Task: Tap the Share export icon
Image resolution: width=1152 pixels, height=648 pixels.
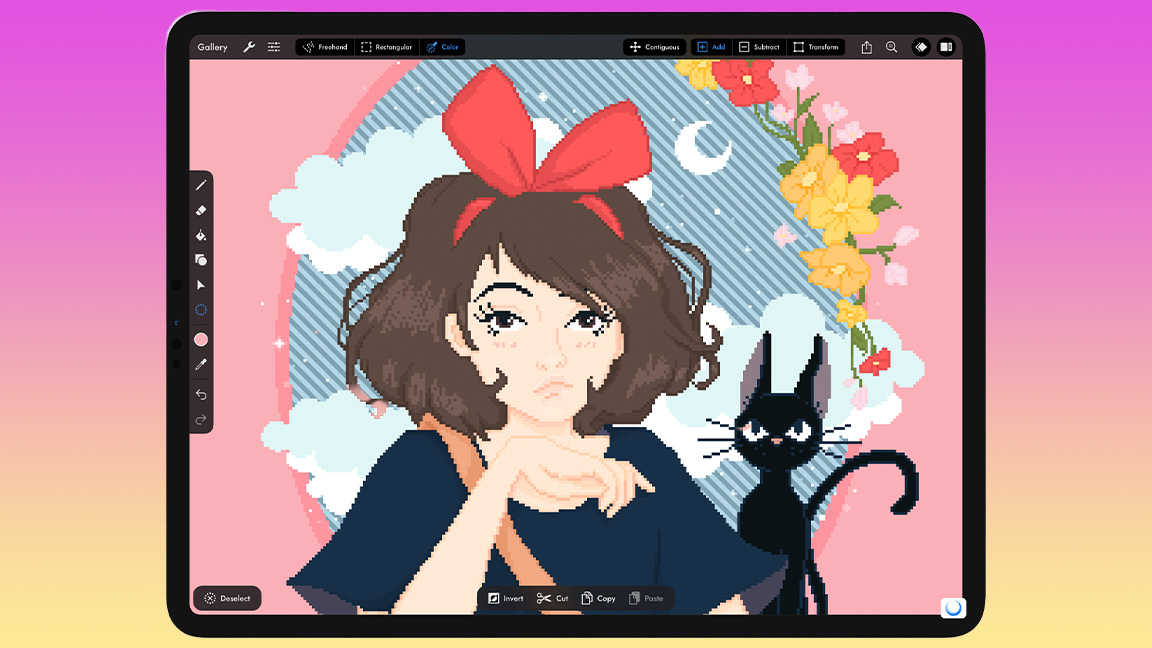Action: tap(867, 47)
